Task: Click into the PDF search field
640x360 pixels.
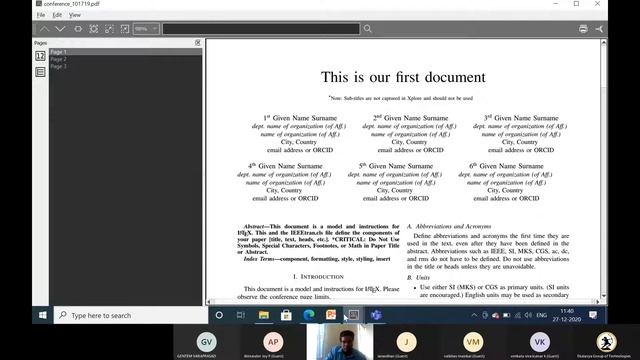Action: click(261, 29)
